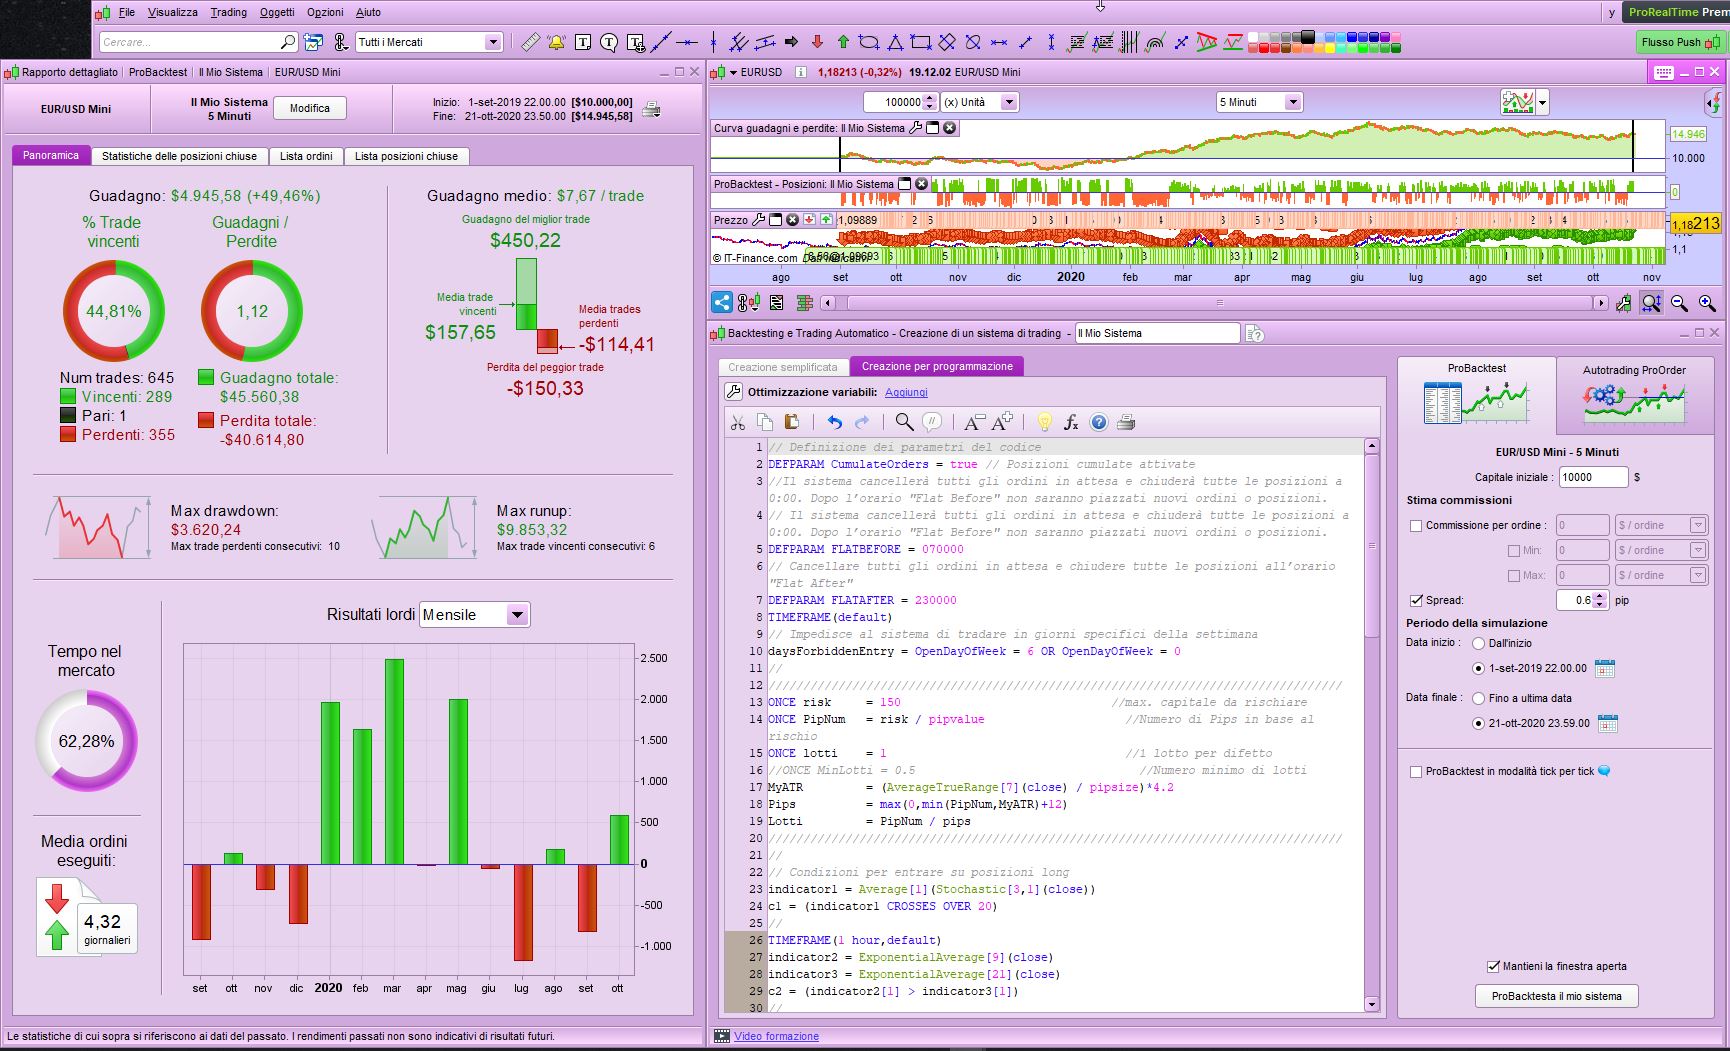
Task: Open the alert bell tool
Action: pyautogui.click(x=556, y=42)
